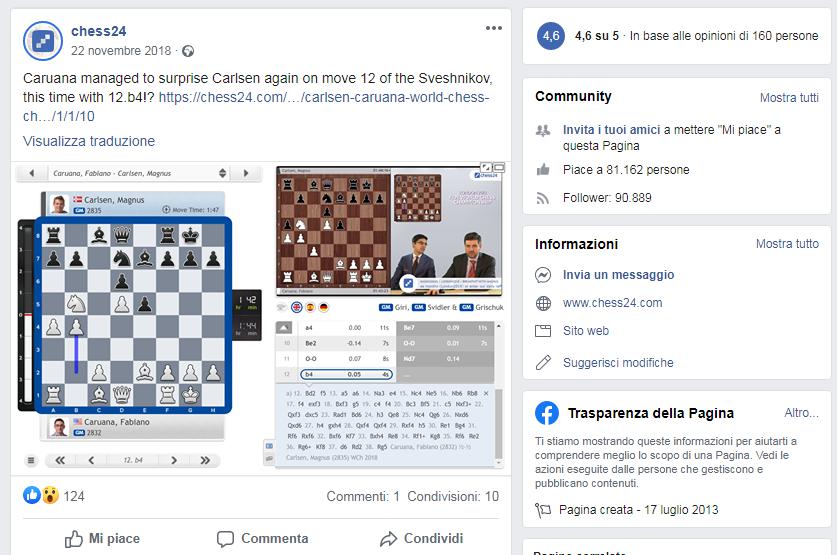The width and height of the screenshot is (837, 555).
Task: Click Visualizza traduzione
Action: click(89, 141)
